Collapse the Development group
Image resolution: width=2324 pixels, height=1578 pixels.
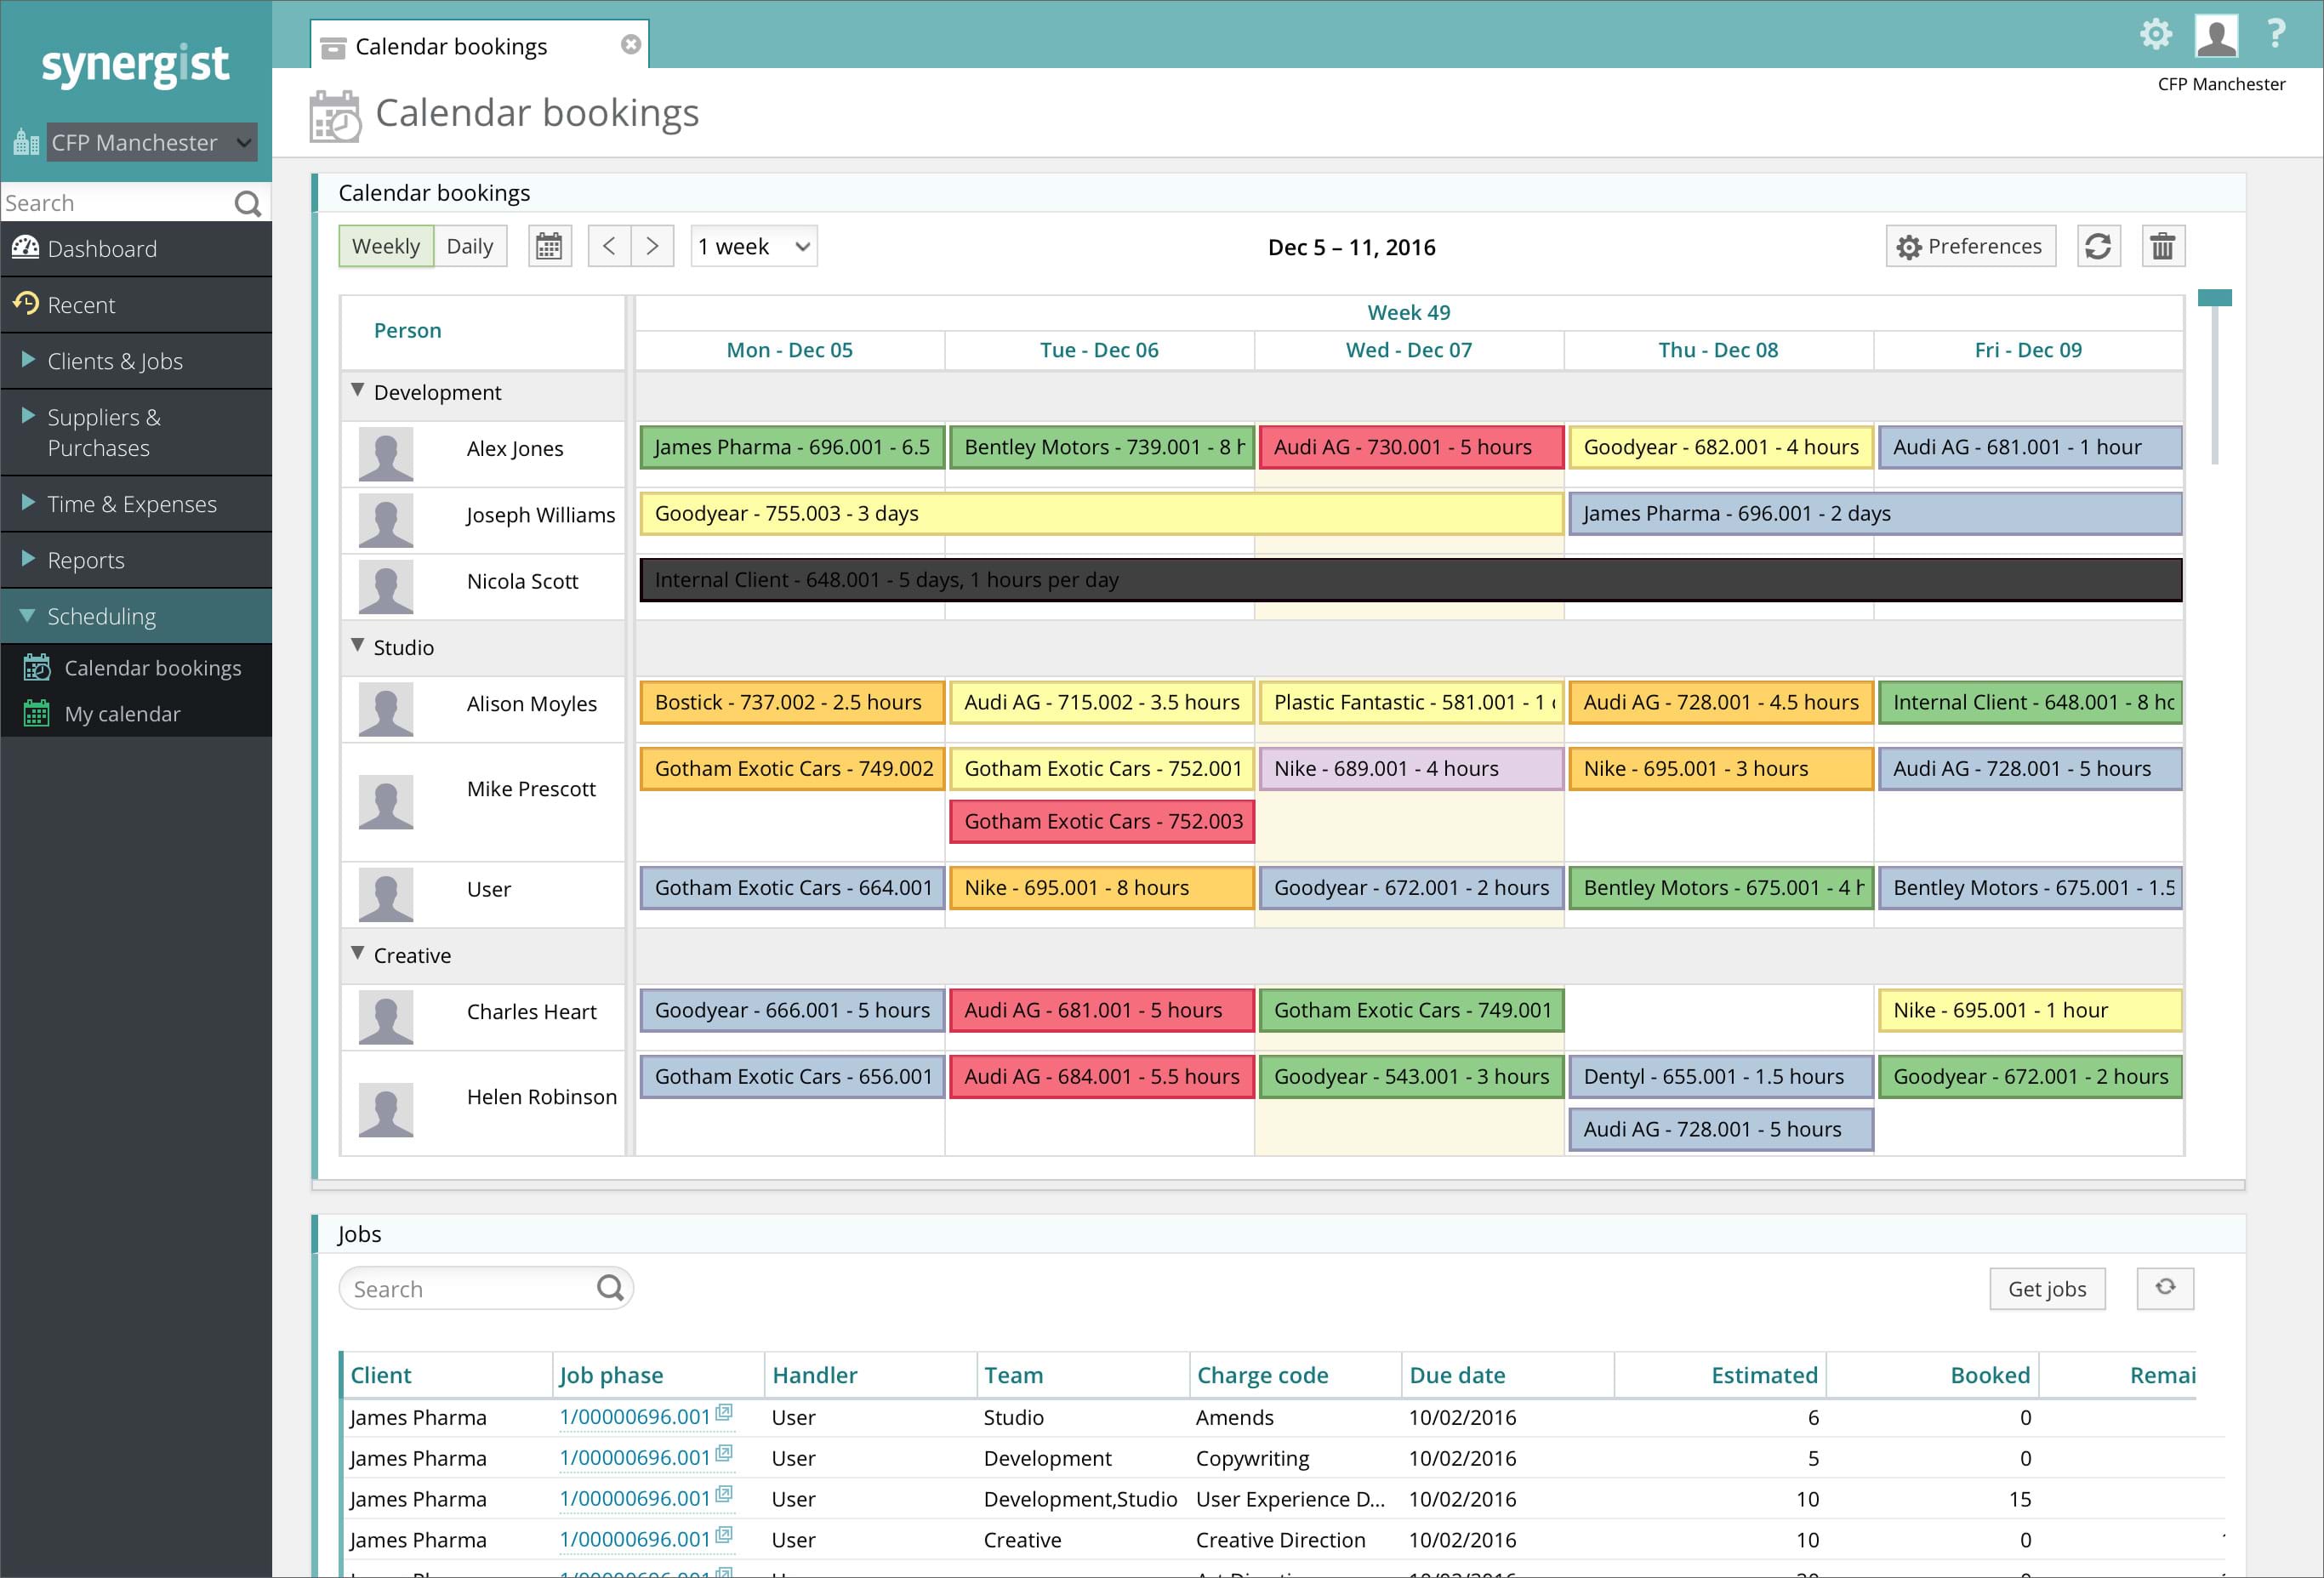358,390
